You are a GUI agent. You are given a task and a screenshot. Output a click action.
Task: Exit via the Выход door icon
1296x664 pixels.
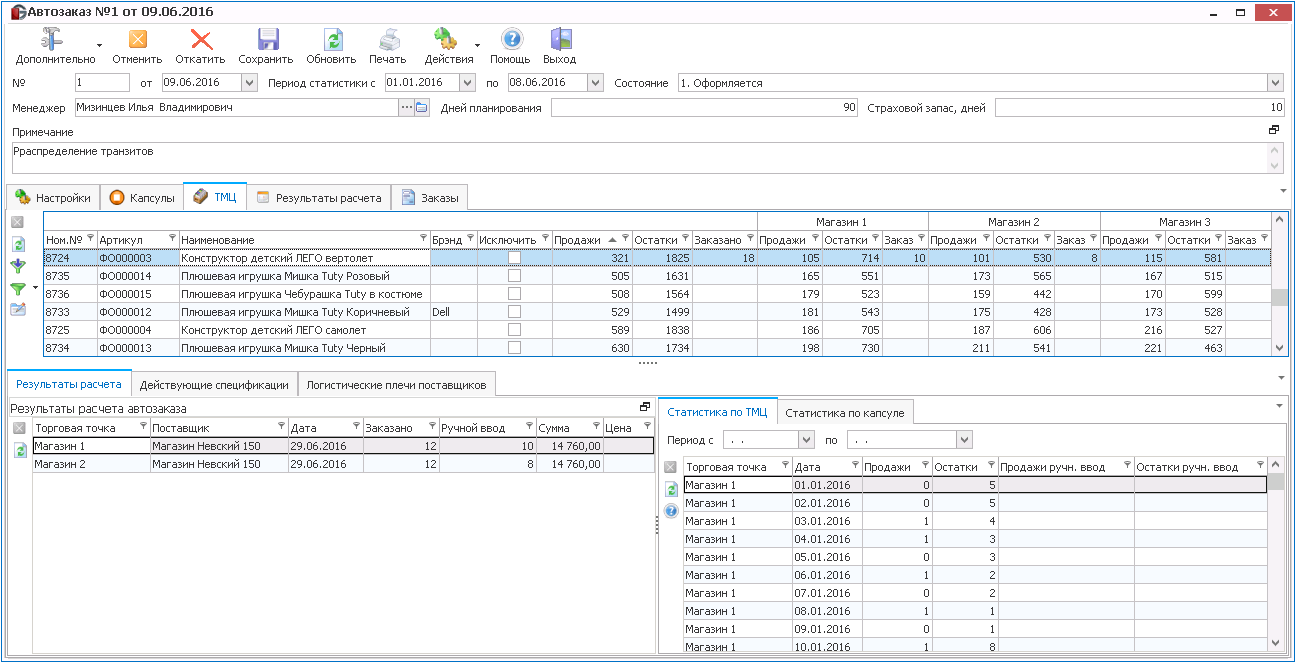(561, 39)
